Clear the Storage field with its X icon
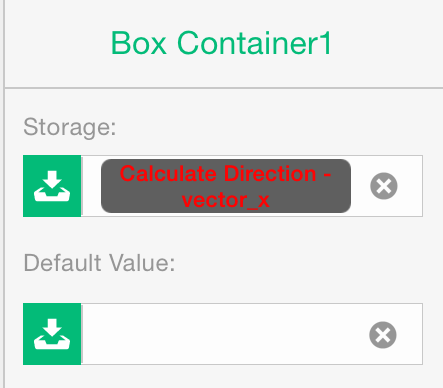The image size is (443, 388). click(384, 186)
